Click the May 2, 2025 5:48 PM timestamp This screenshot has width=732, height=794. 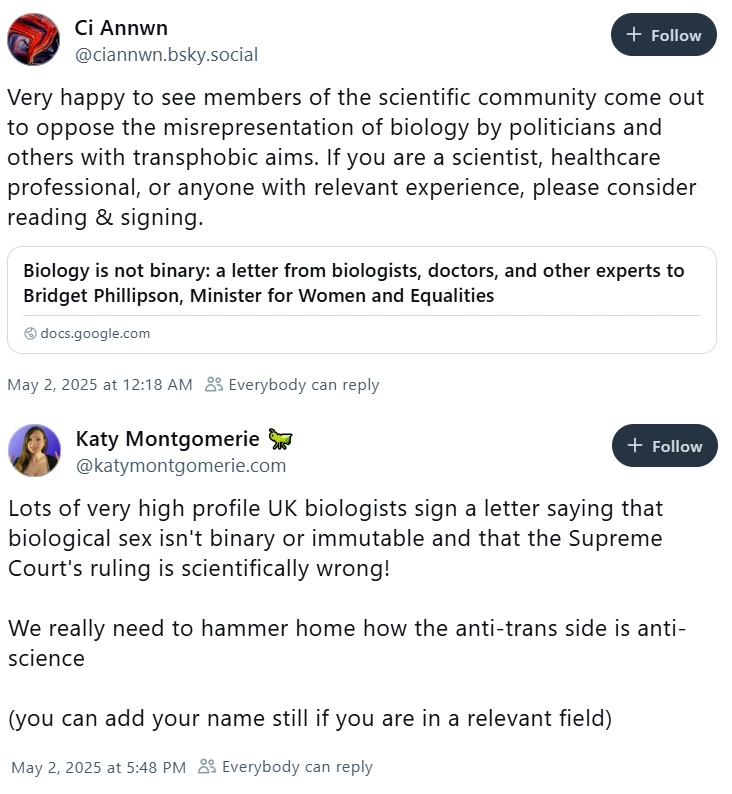99,767
